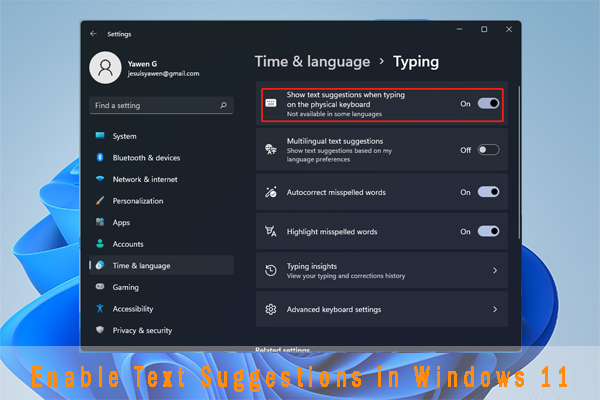This screenshot has width=600, height=400.
Task: Disable Autocorrect misspelled words toggle
Action: coord(488,192)
